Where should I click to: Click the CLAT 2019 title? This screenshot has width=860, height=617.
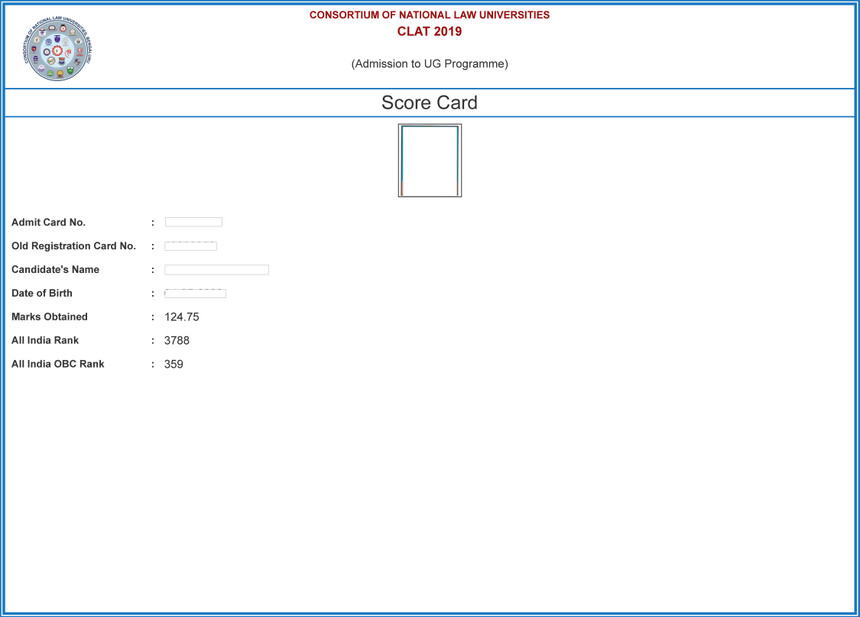429,31
